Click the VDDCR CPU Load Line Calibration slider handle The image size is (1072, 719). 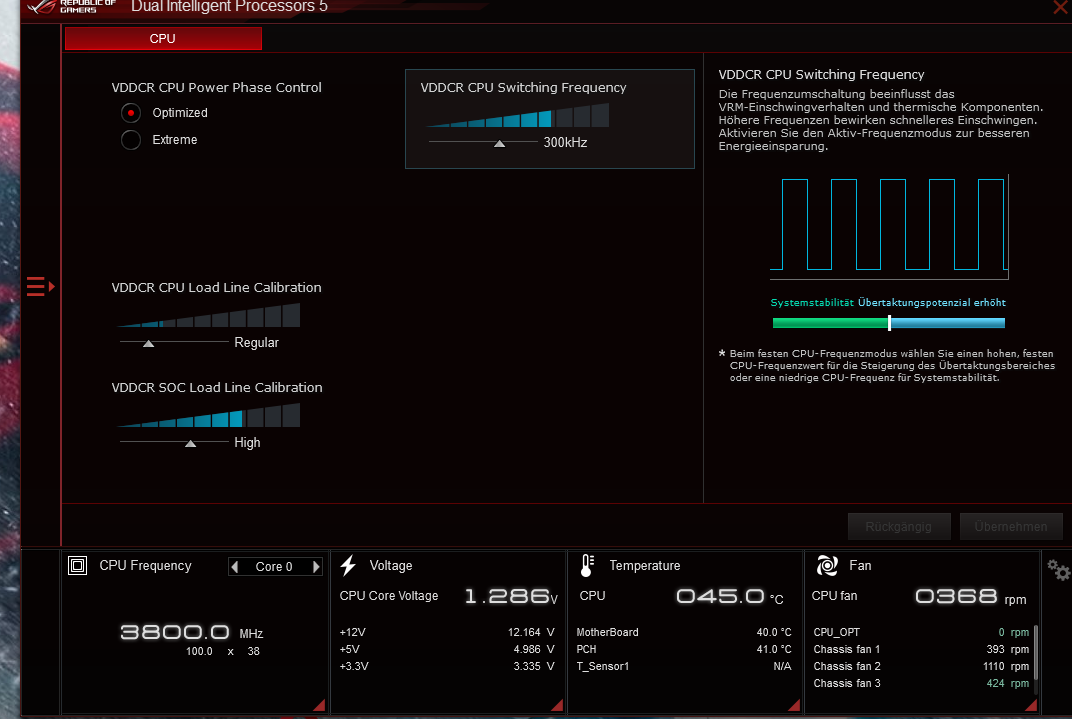(148, 343)
